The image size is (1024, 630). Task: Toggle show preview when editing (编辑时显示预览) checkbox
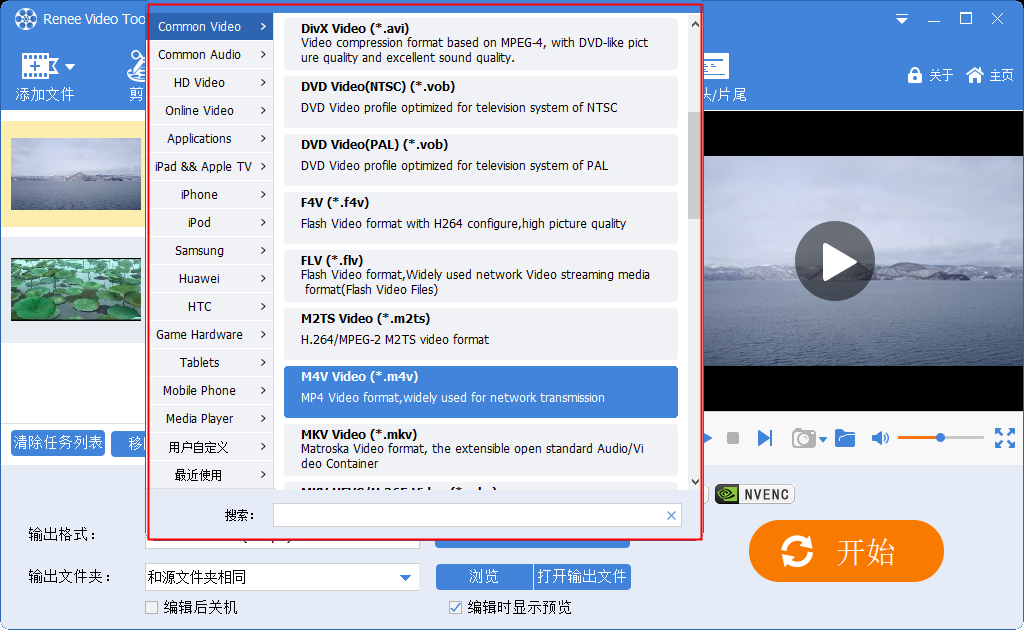tap(455, 608)
